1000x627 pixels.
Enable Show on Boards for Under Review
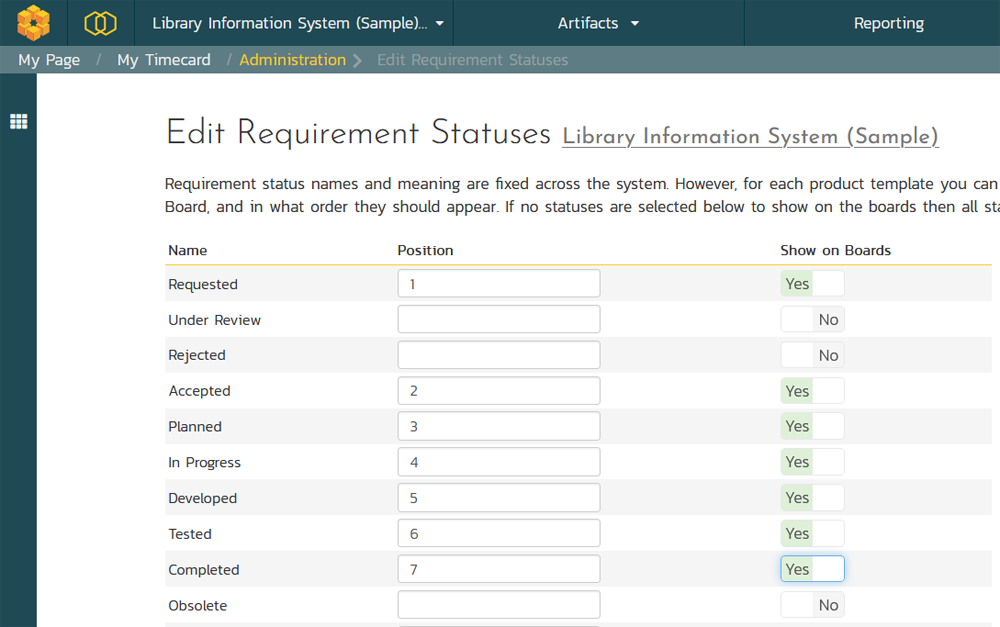(812, 320)
